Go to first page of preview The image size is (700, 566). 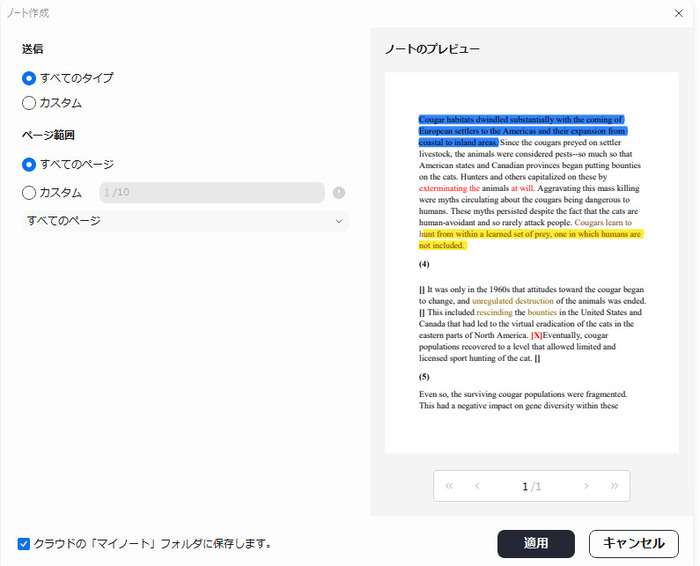click(x=449, y=486)
